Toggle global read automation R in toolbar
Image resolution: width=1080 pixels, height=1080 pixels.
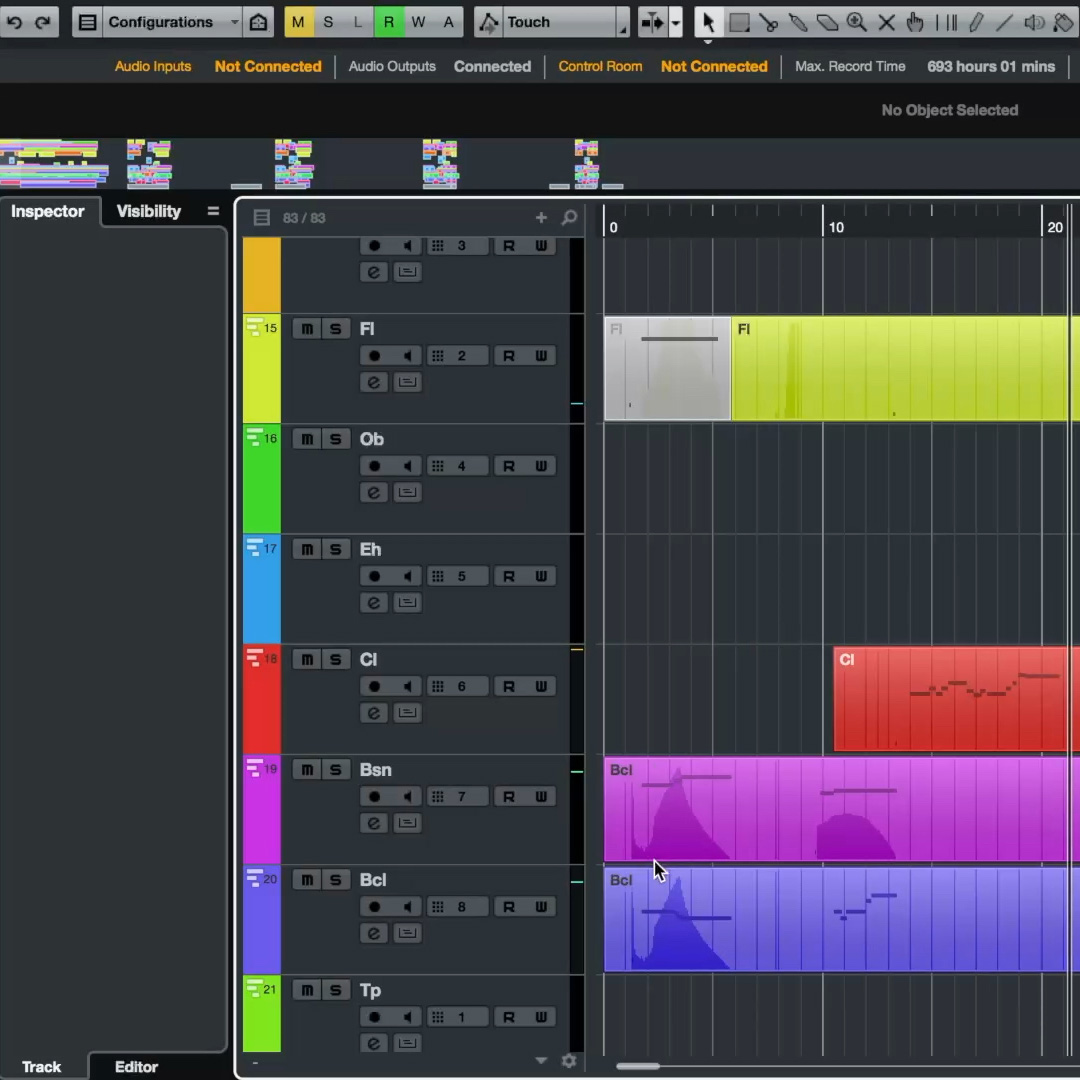coord(388,22)
